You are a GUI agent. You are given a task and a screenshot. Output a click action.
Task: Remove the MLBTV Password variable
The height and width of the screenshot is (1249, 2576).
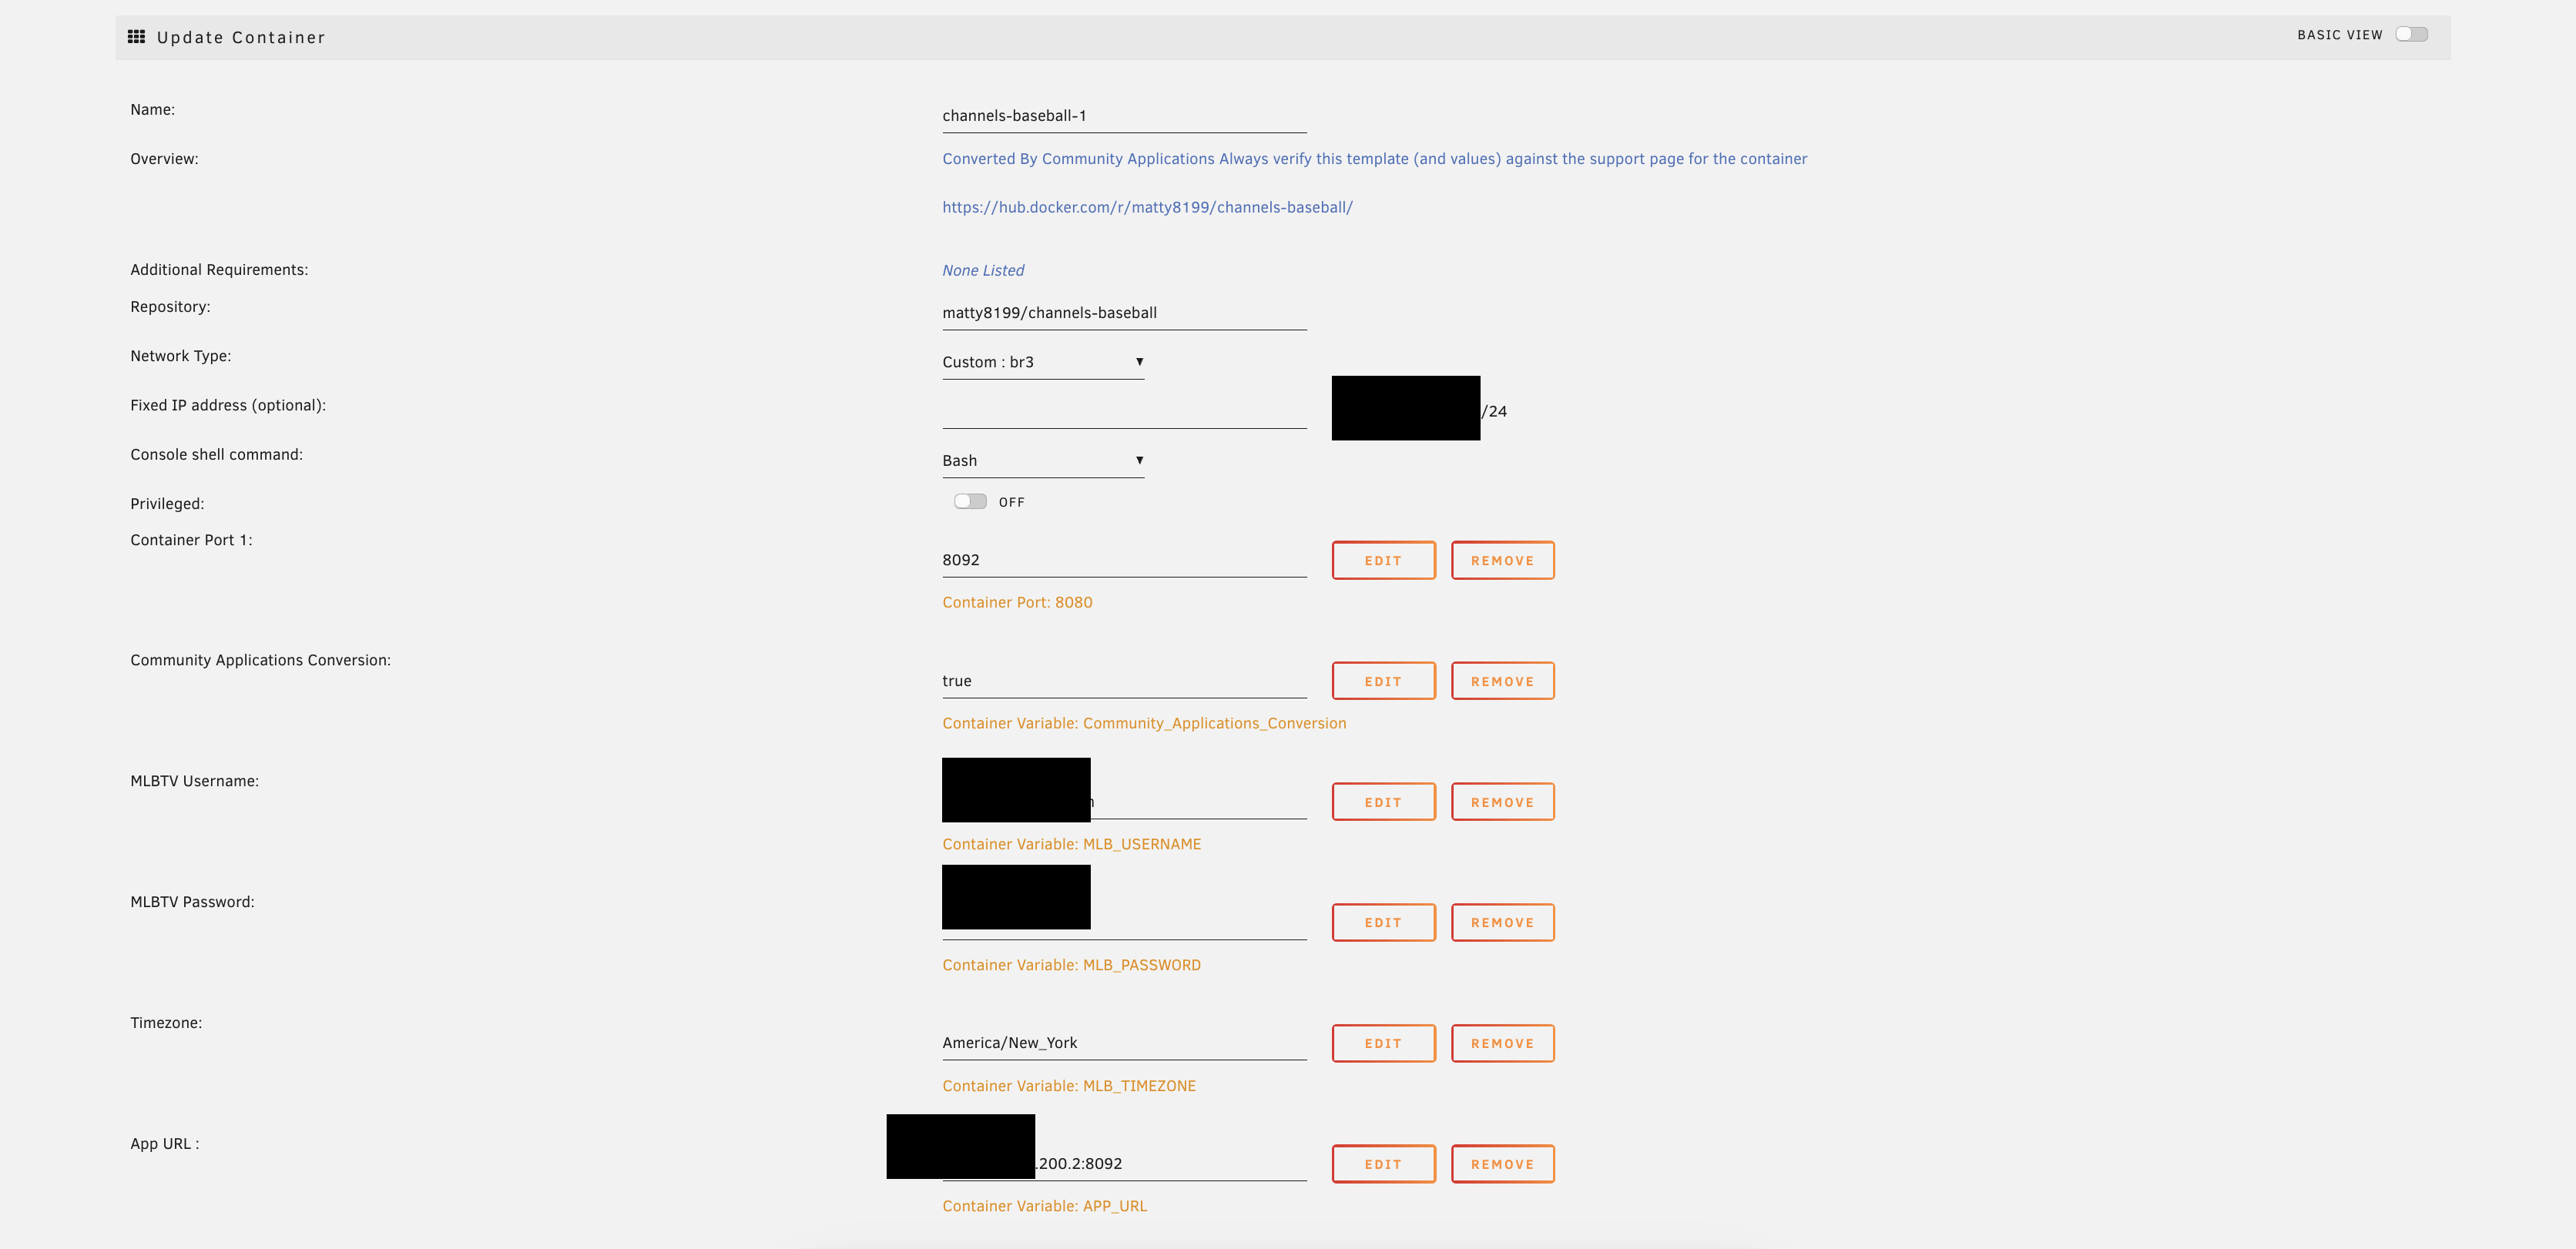(x=1502, y=923)
